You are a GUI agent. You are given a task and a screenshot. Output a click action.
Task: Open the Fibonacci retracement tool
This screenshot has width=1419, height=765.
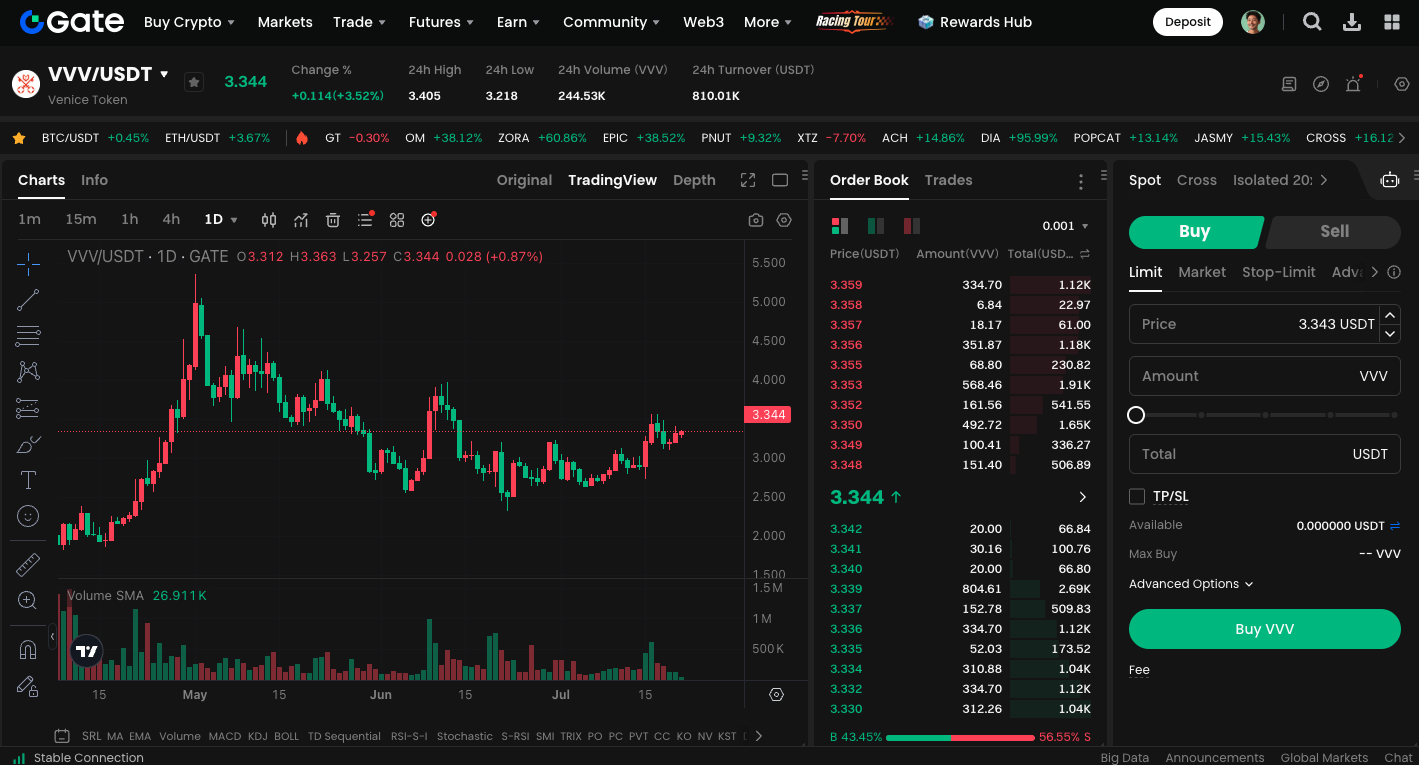[28, 335]
